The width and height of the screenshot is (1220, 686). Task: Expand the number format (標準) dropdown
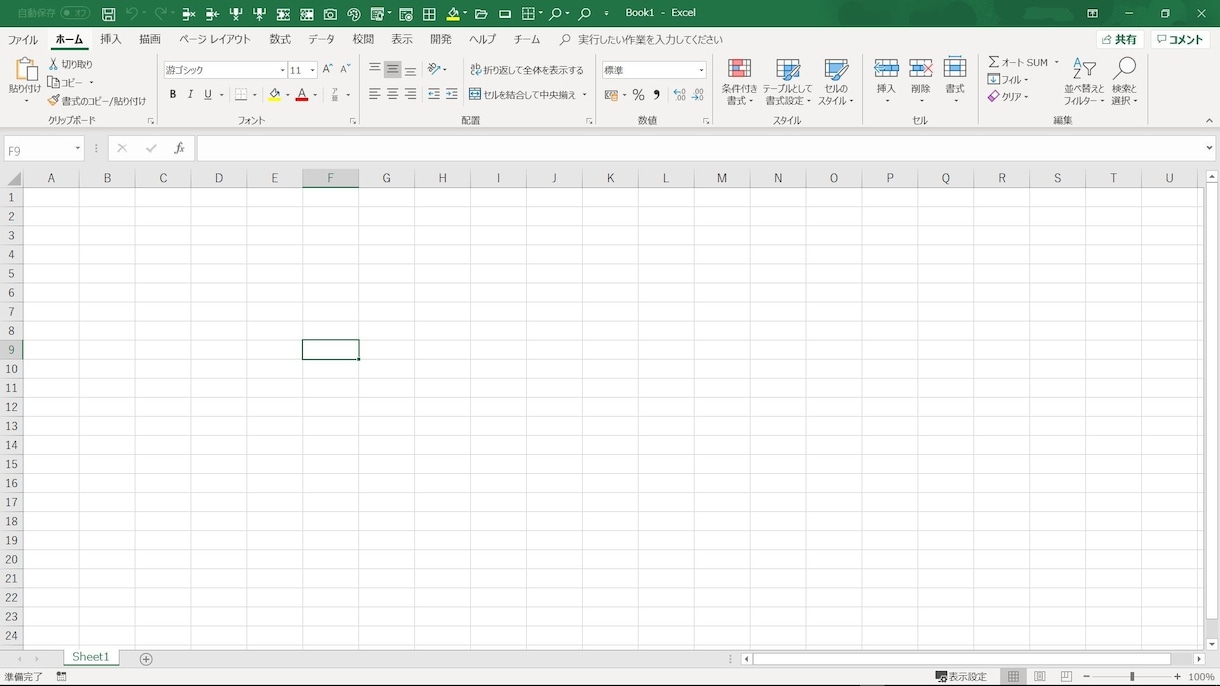tap(701, 70)
